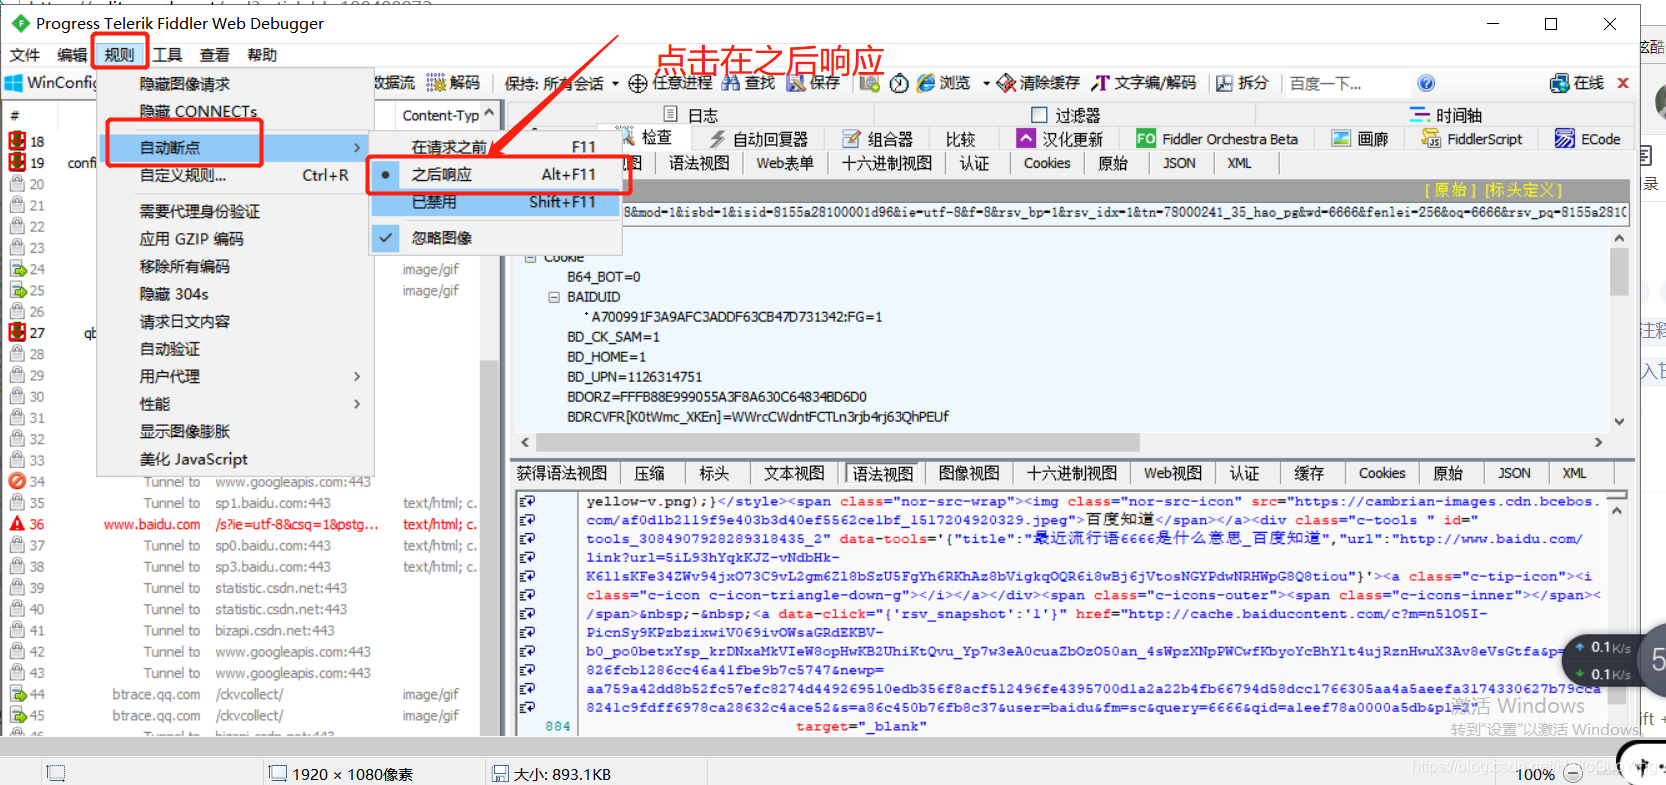Click the 查找 (Find) binoculars icon
Viewport: 1666px width, 785px height.
tap(731, 82)
